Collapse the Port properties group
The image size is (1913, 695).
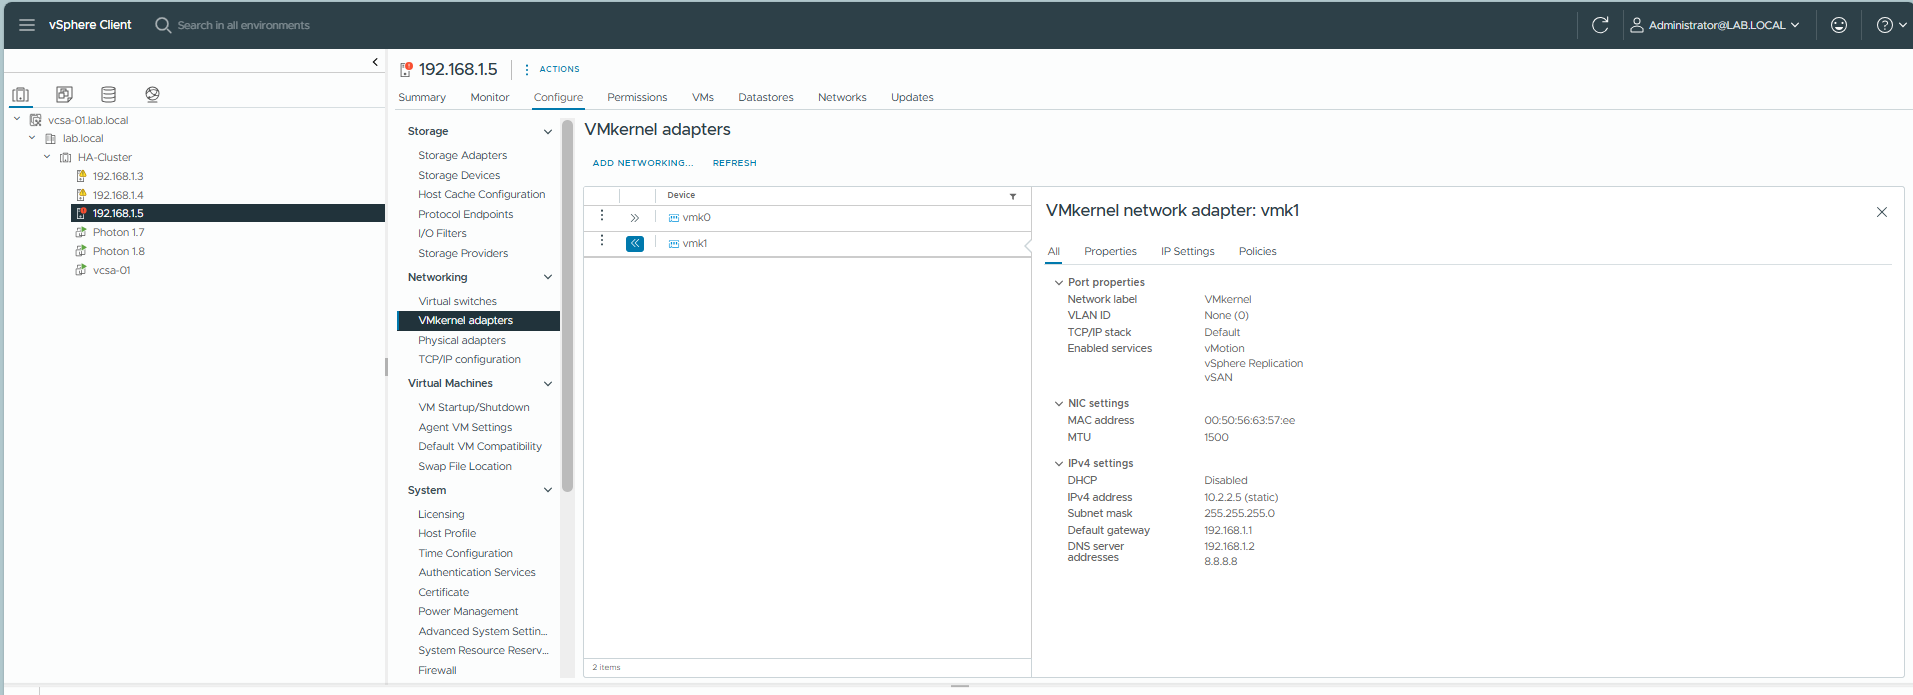click(x=1059, y=283)
